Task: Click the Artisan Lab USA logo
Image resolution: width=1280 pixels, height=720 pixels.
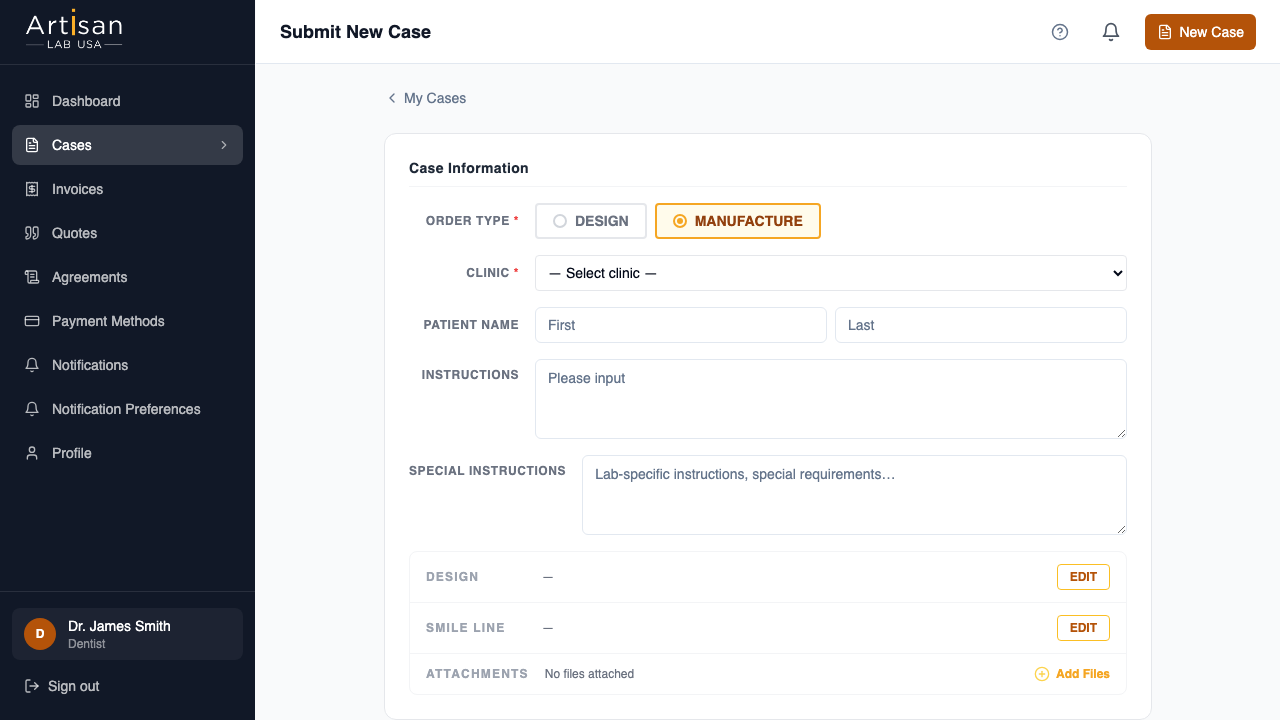Action: [74, 31]
